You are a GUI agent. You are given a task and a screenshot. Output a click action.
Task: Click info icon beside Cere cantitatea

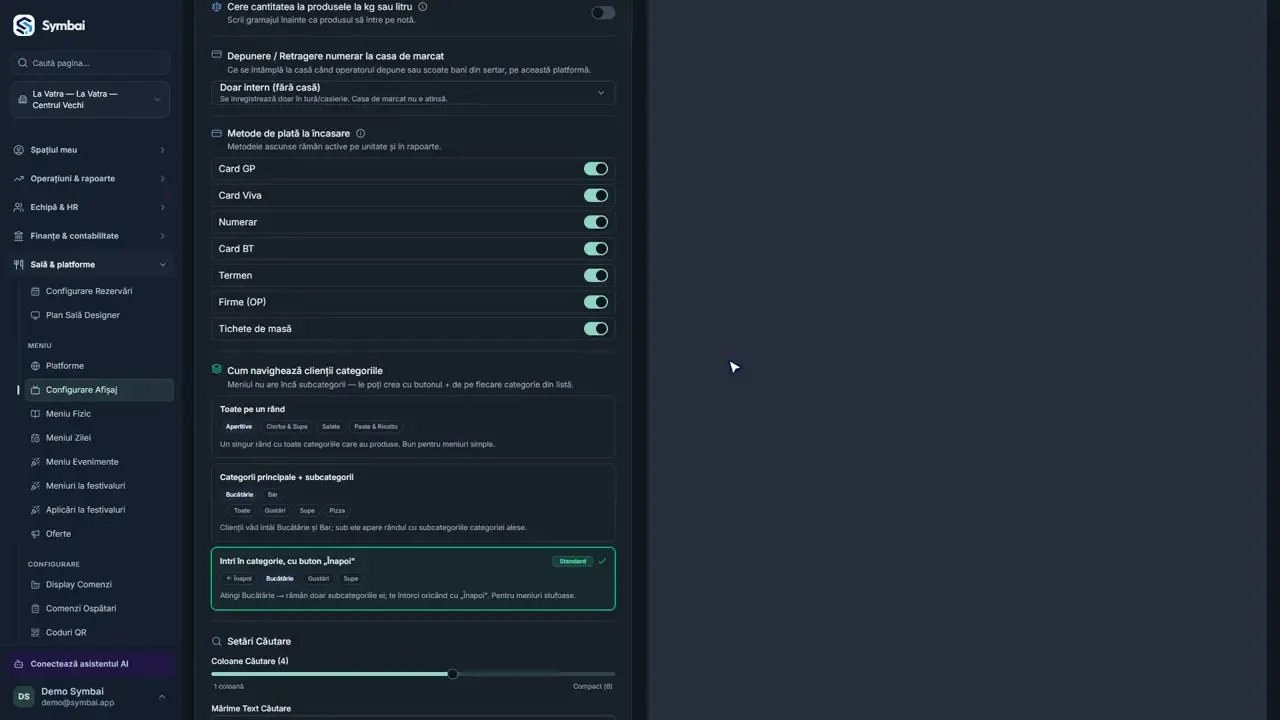[x=422, y=6]
